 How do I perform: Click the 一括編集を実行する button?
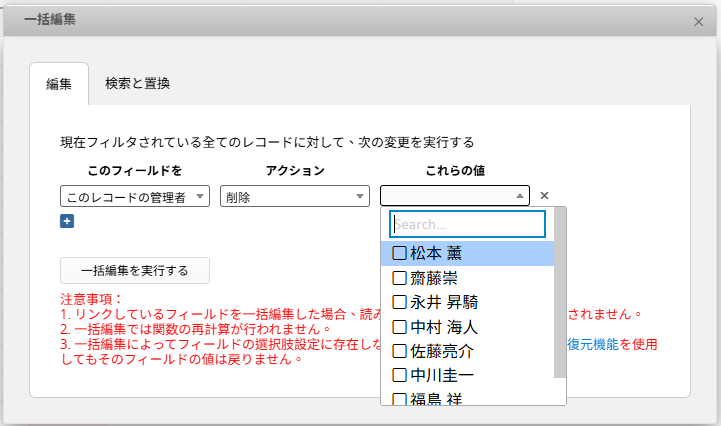click(x=135, y=271)
